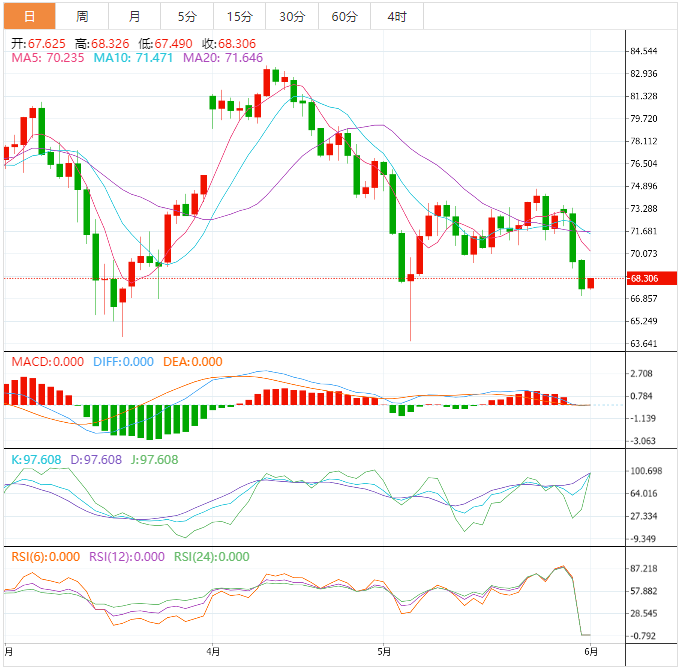
Task: Click the 84.544 price axis value
Action: point(644,51)
